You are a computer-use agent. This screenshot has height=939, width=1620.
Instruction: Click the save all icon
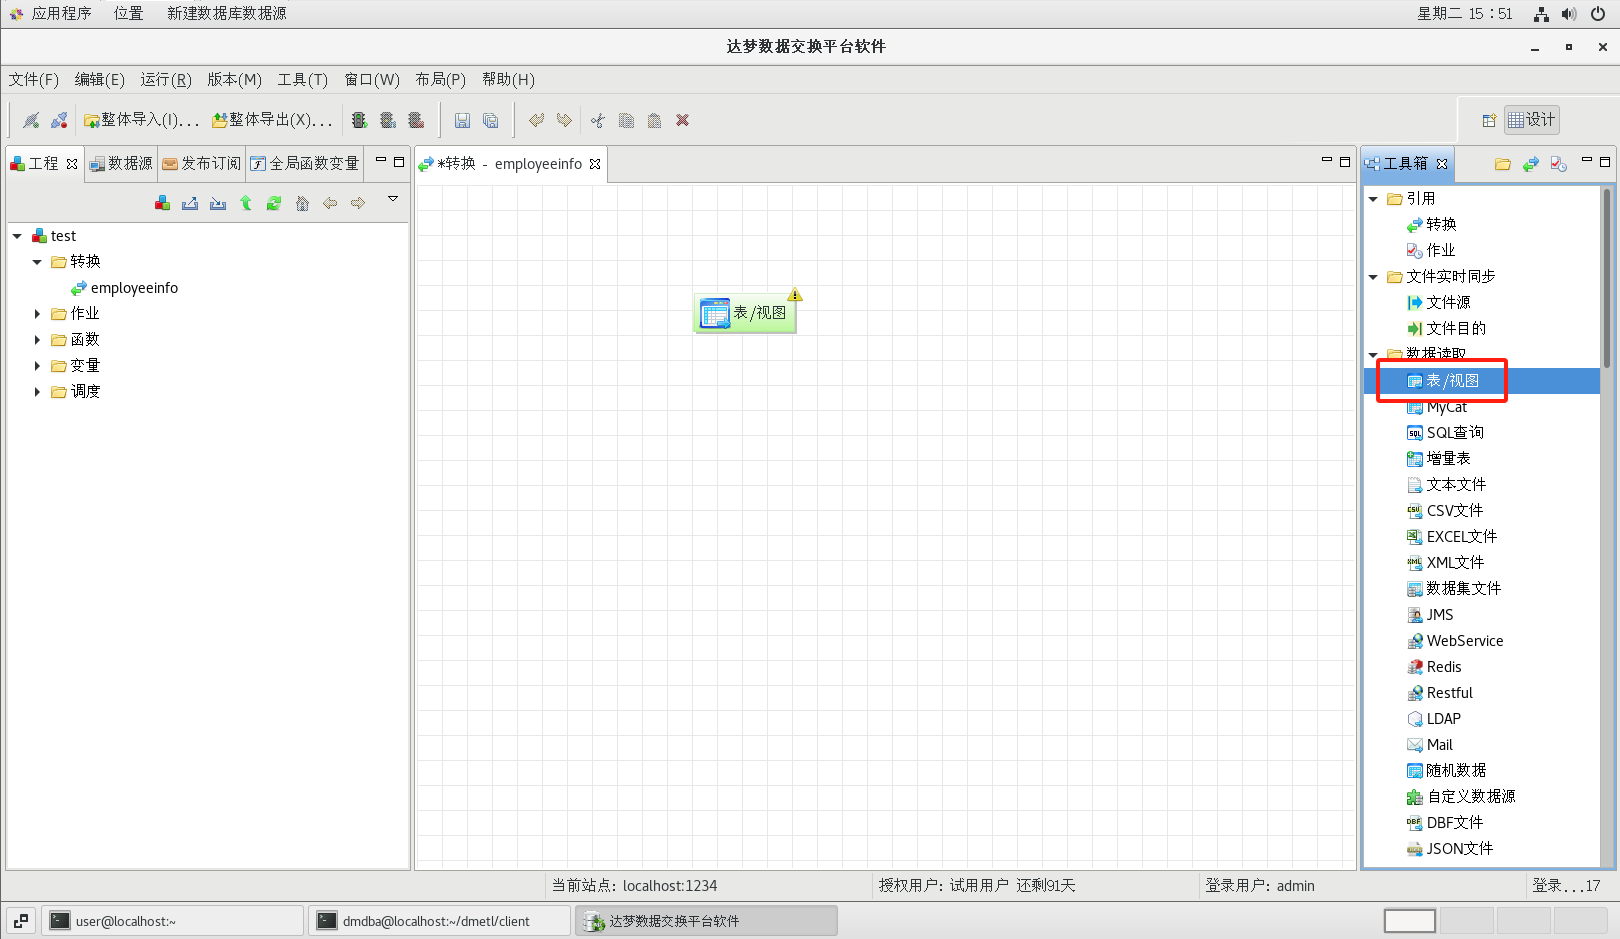point(490,120)
